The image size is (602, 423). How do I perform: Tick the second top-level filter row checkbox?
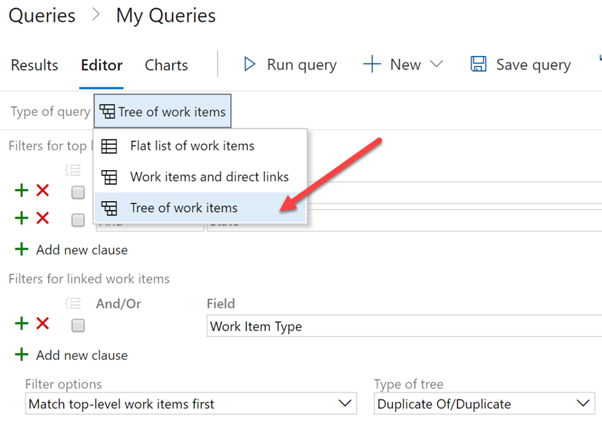coord(78,220)
